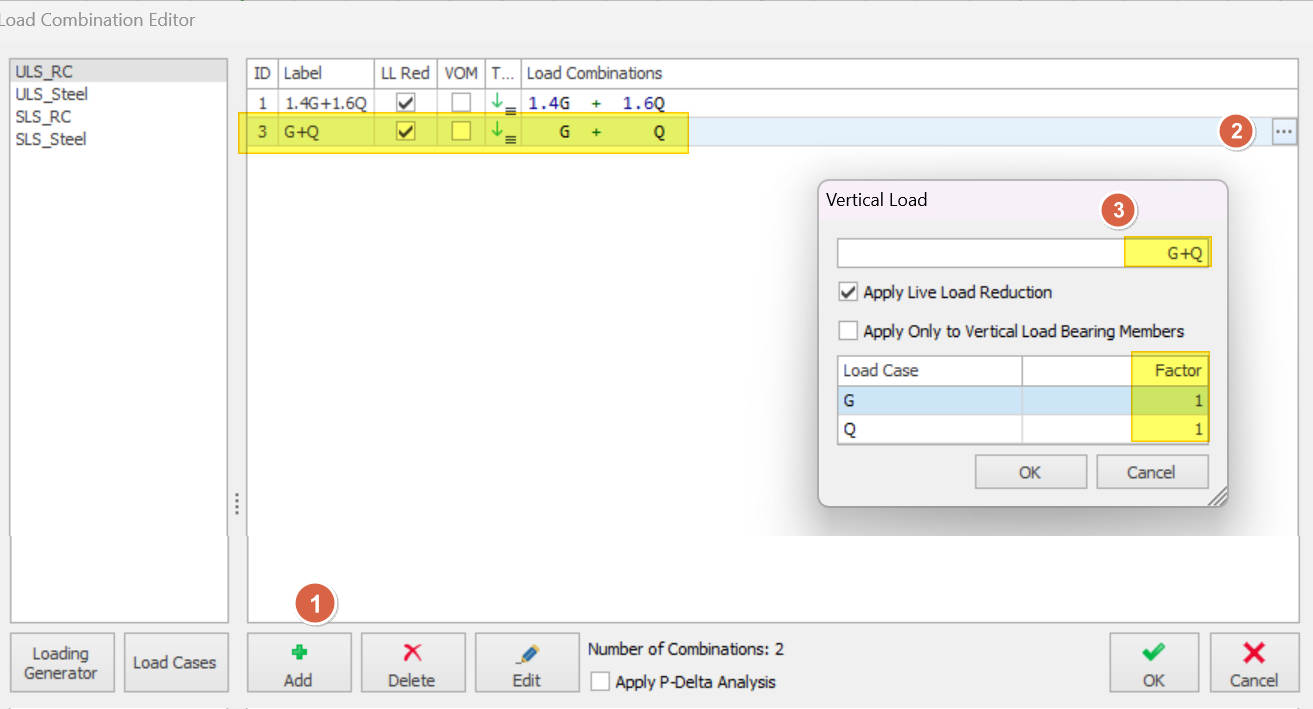Click the green plus Add icon

coord(298,653)
